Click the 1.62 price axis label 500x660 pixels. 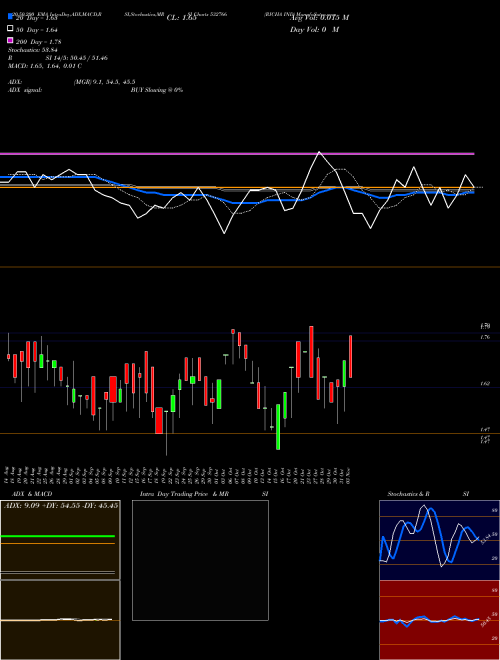(485, 383)
